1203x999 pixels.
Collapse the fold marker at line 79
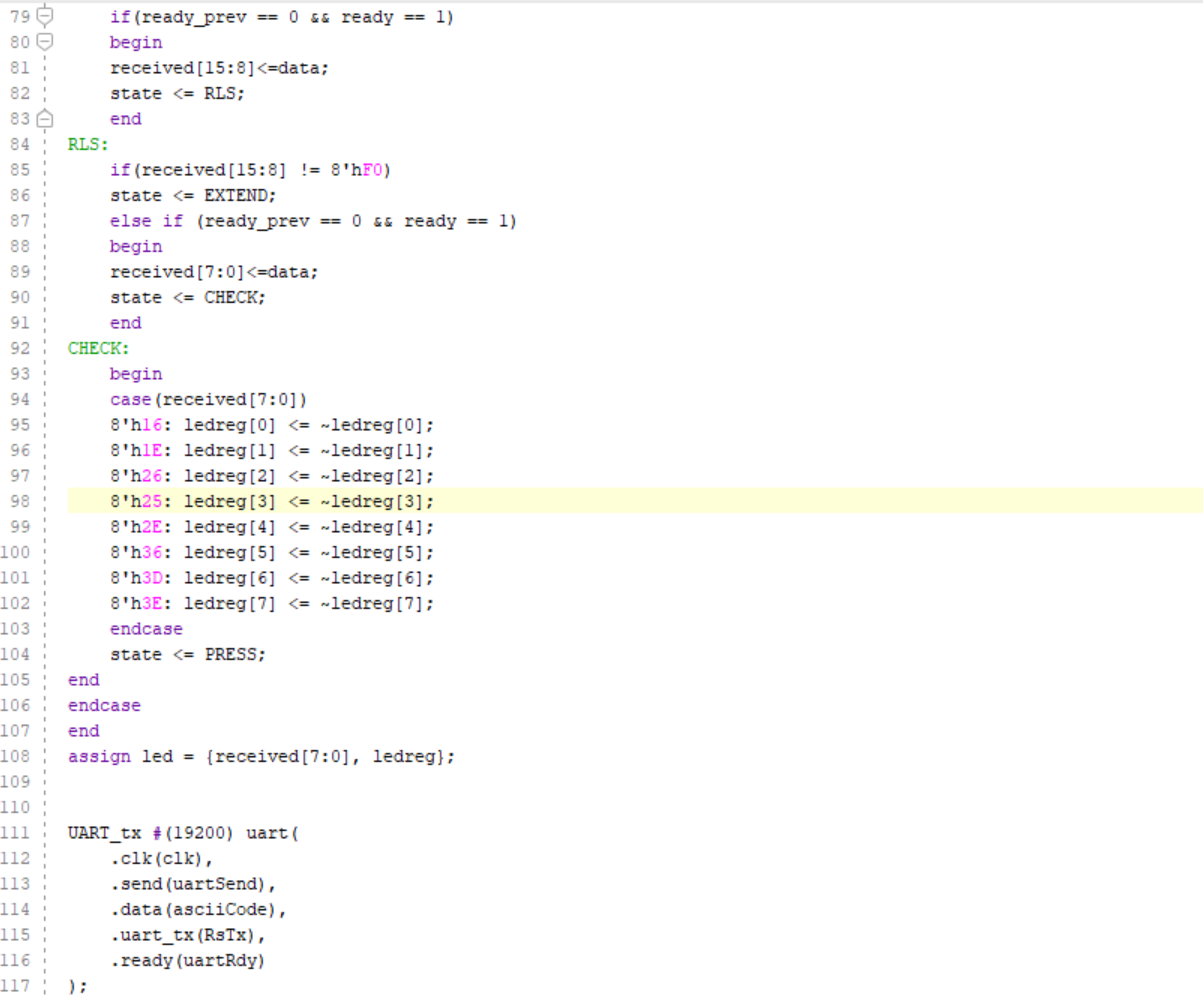45,17
